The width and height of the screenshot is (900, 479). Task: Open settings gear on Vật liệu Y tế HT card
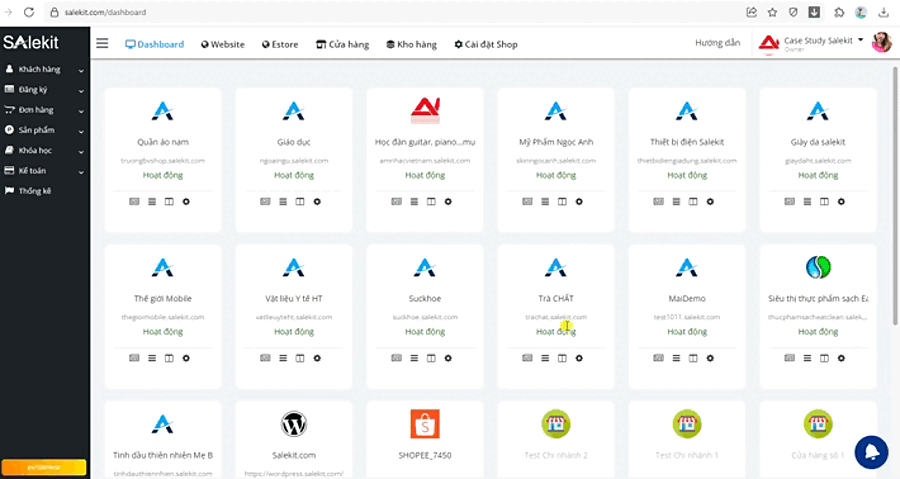point(317,358)
